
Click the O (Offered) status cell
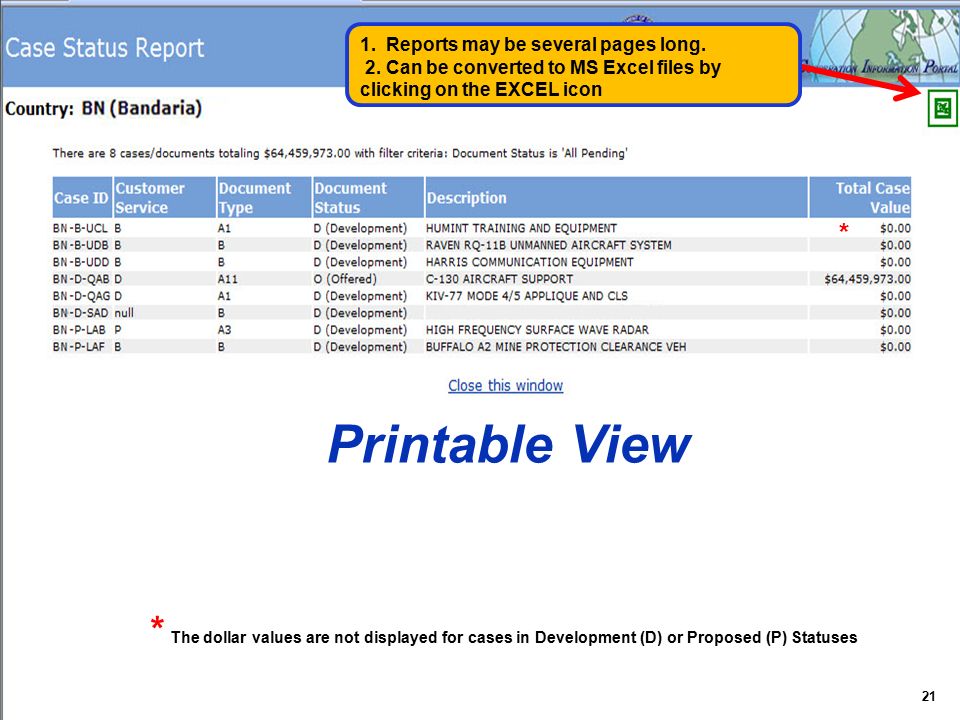[x=345, y=279]
